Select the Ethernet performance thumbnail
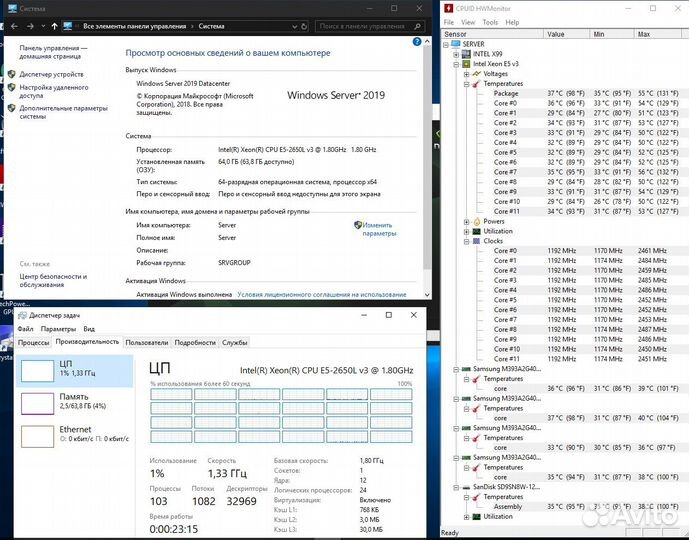The height and width of the screenshot is (540, 689). (x=38, y=434)
